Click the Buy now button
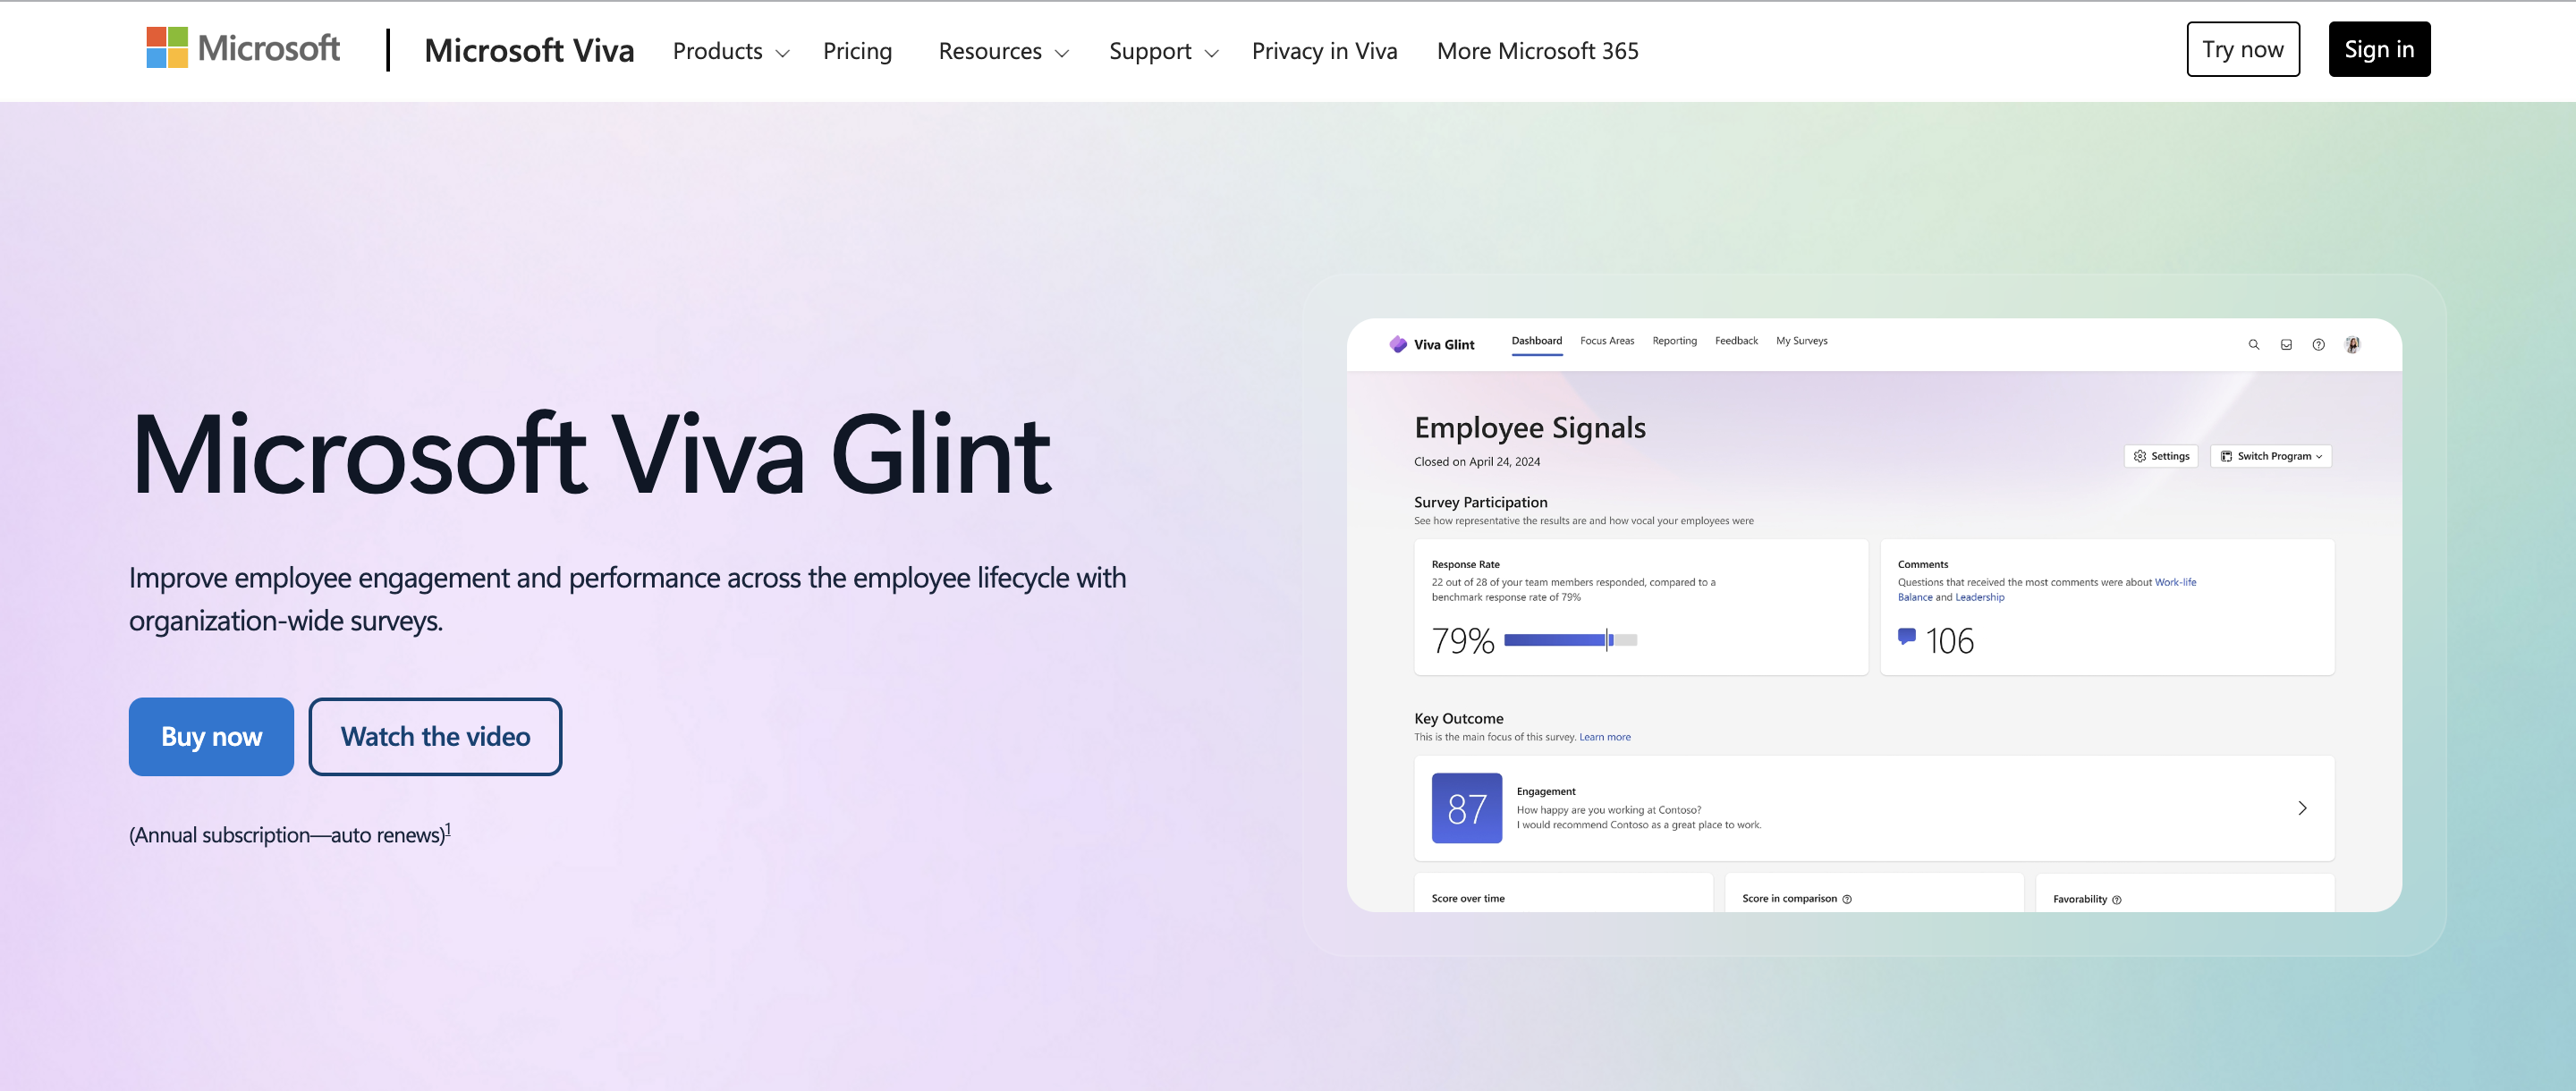2576x1091 pixels. pyautogui.click(x=211, y=737)
